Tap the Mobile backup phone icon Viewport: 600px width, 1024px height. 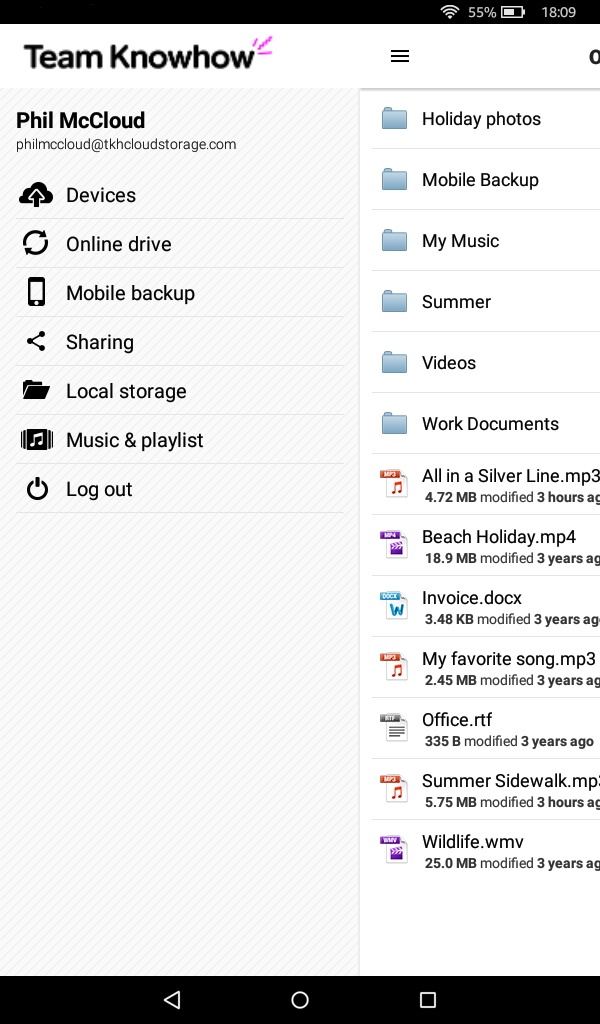(37, 292)
